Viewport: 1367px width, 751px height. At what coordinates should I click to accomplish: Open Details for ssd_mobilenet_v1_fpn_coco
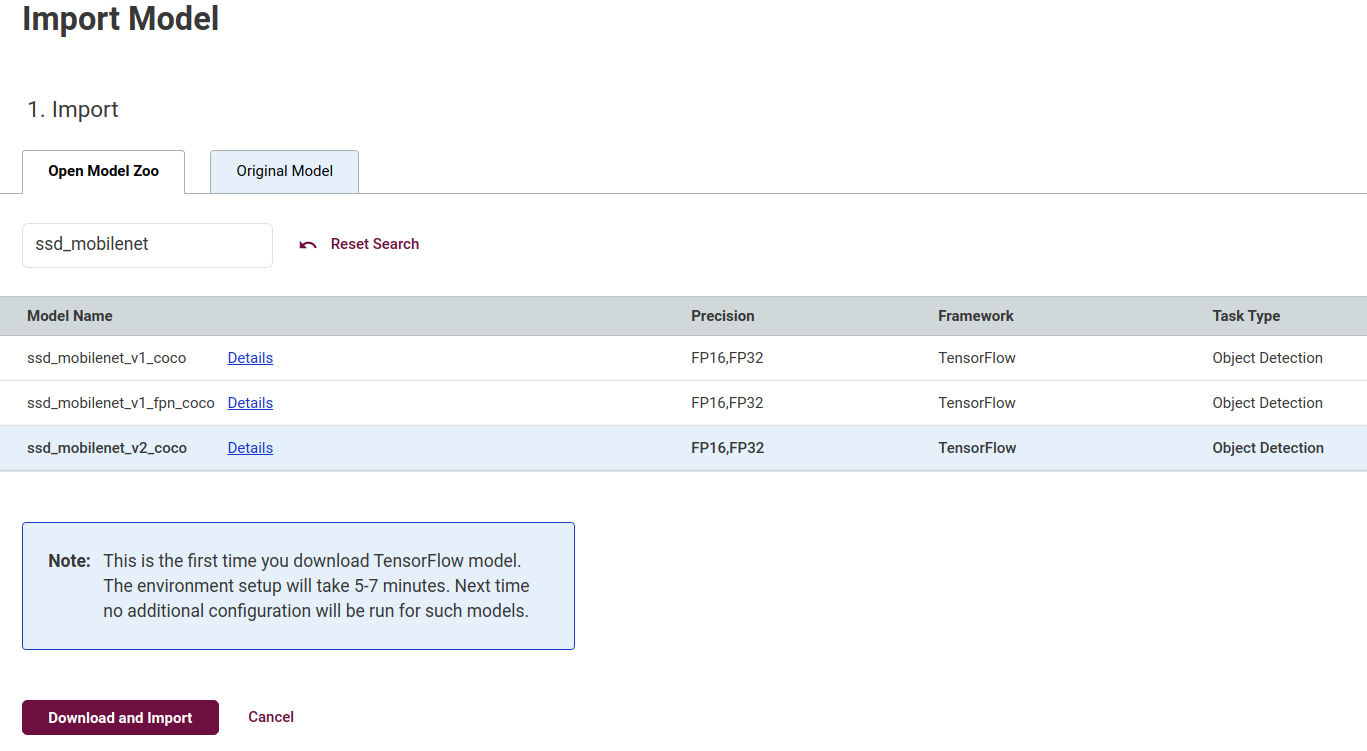250,403
